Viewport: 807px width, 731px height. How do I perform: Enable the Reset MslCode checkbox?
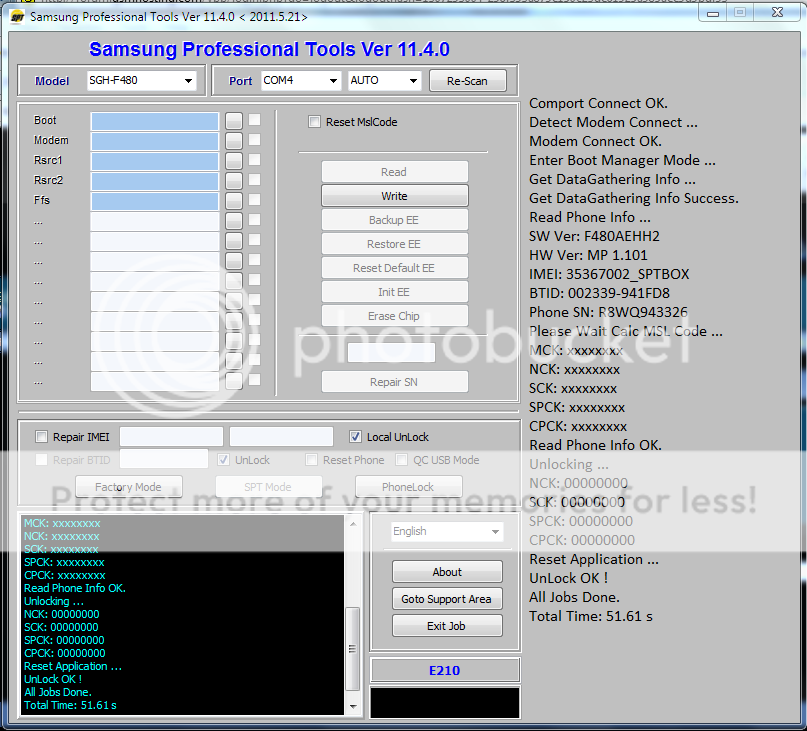point(314,122)
